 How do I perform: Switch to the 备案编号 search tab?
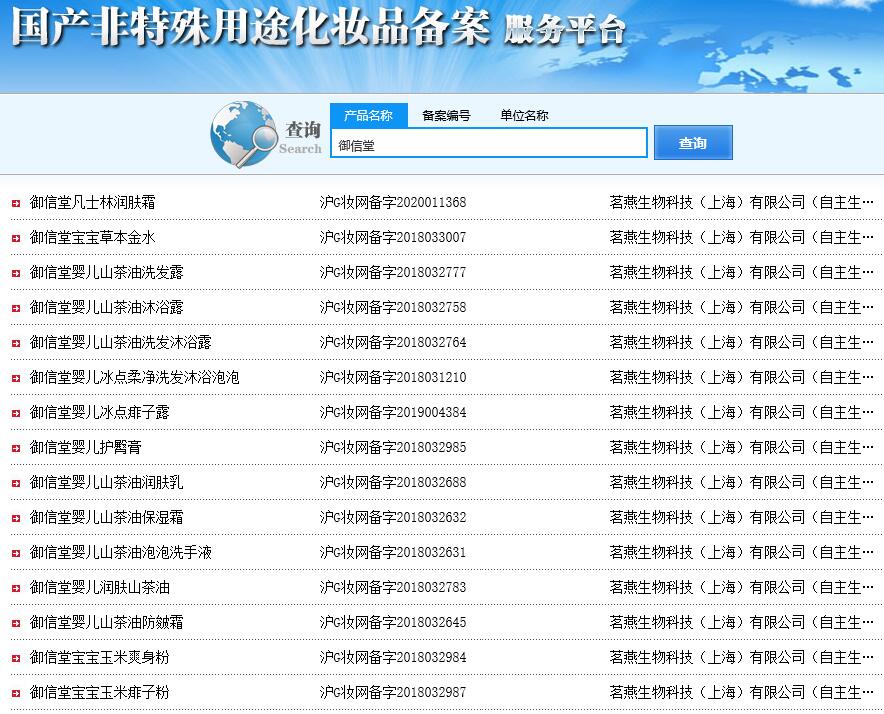pyautogui.click(x=447, y=115)
